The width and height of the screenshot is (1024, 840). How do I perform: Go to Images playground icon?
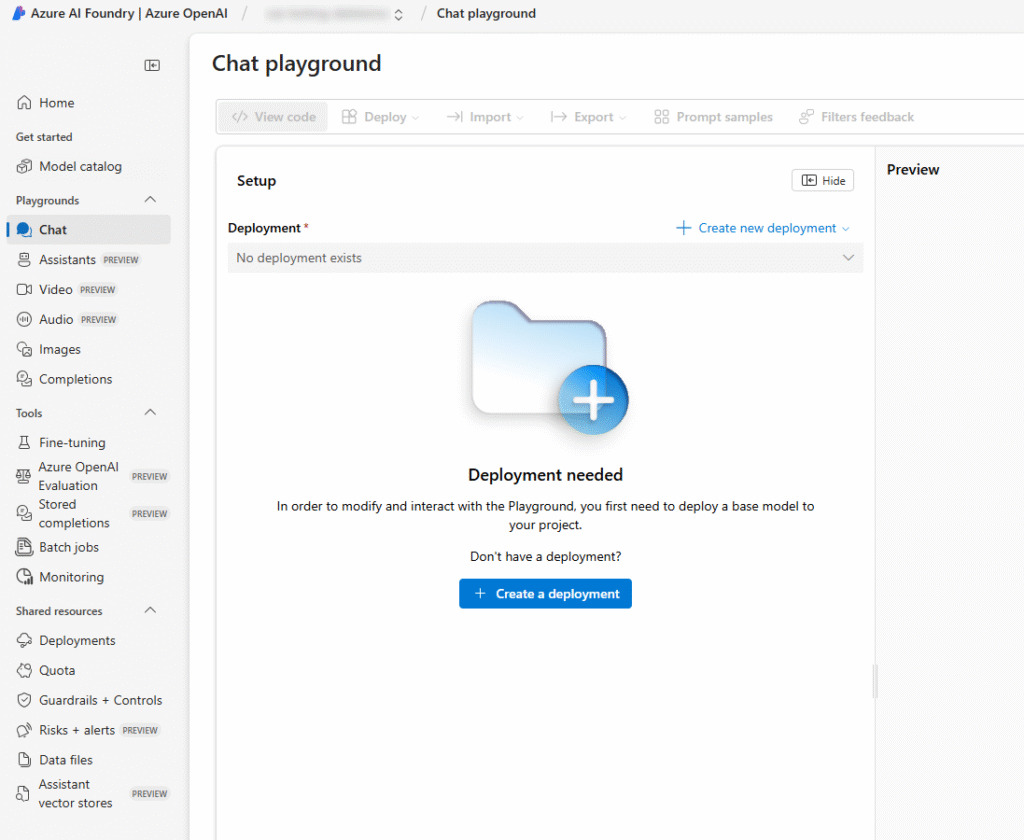25,350
